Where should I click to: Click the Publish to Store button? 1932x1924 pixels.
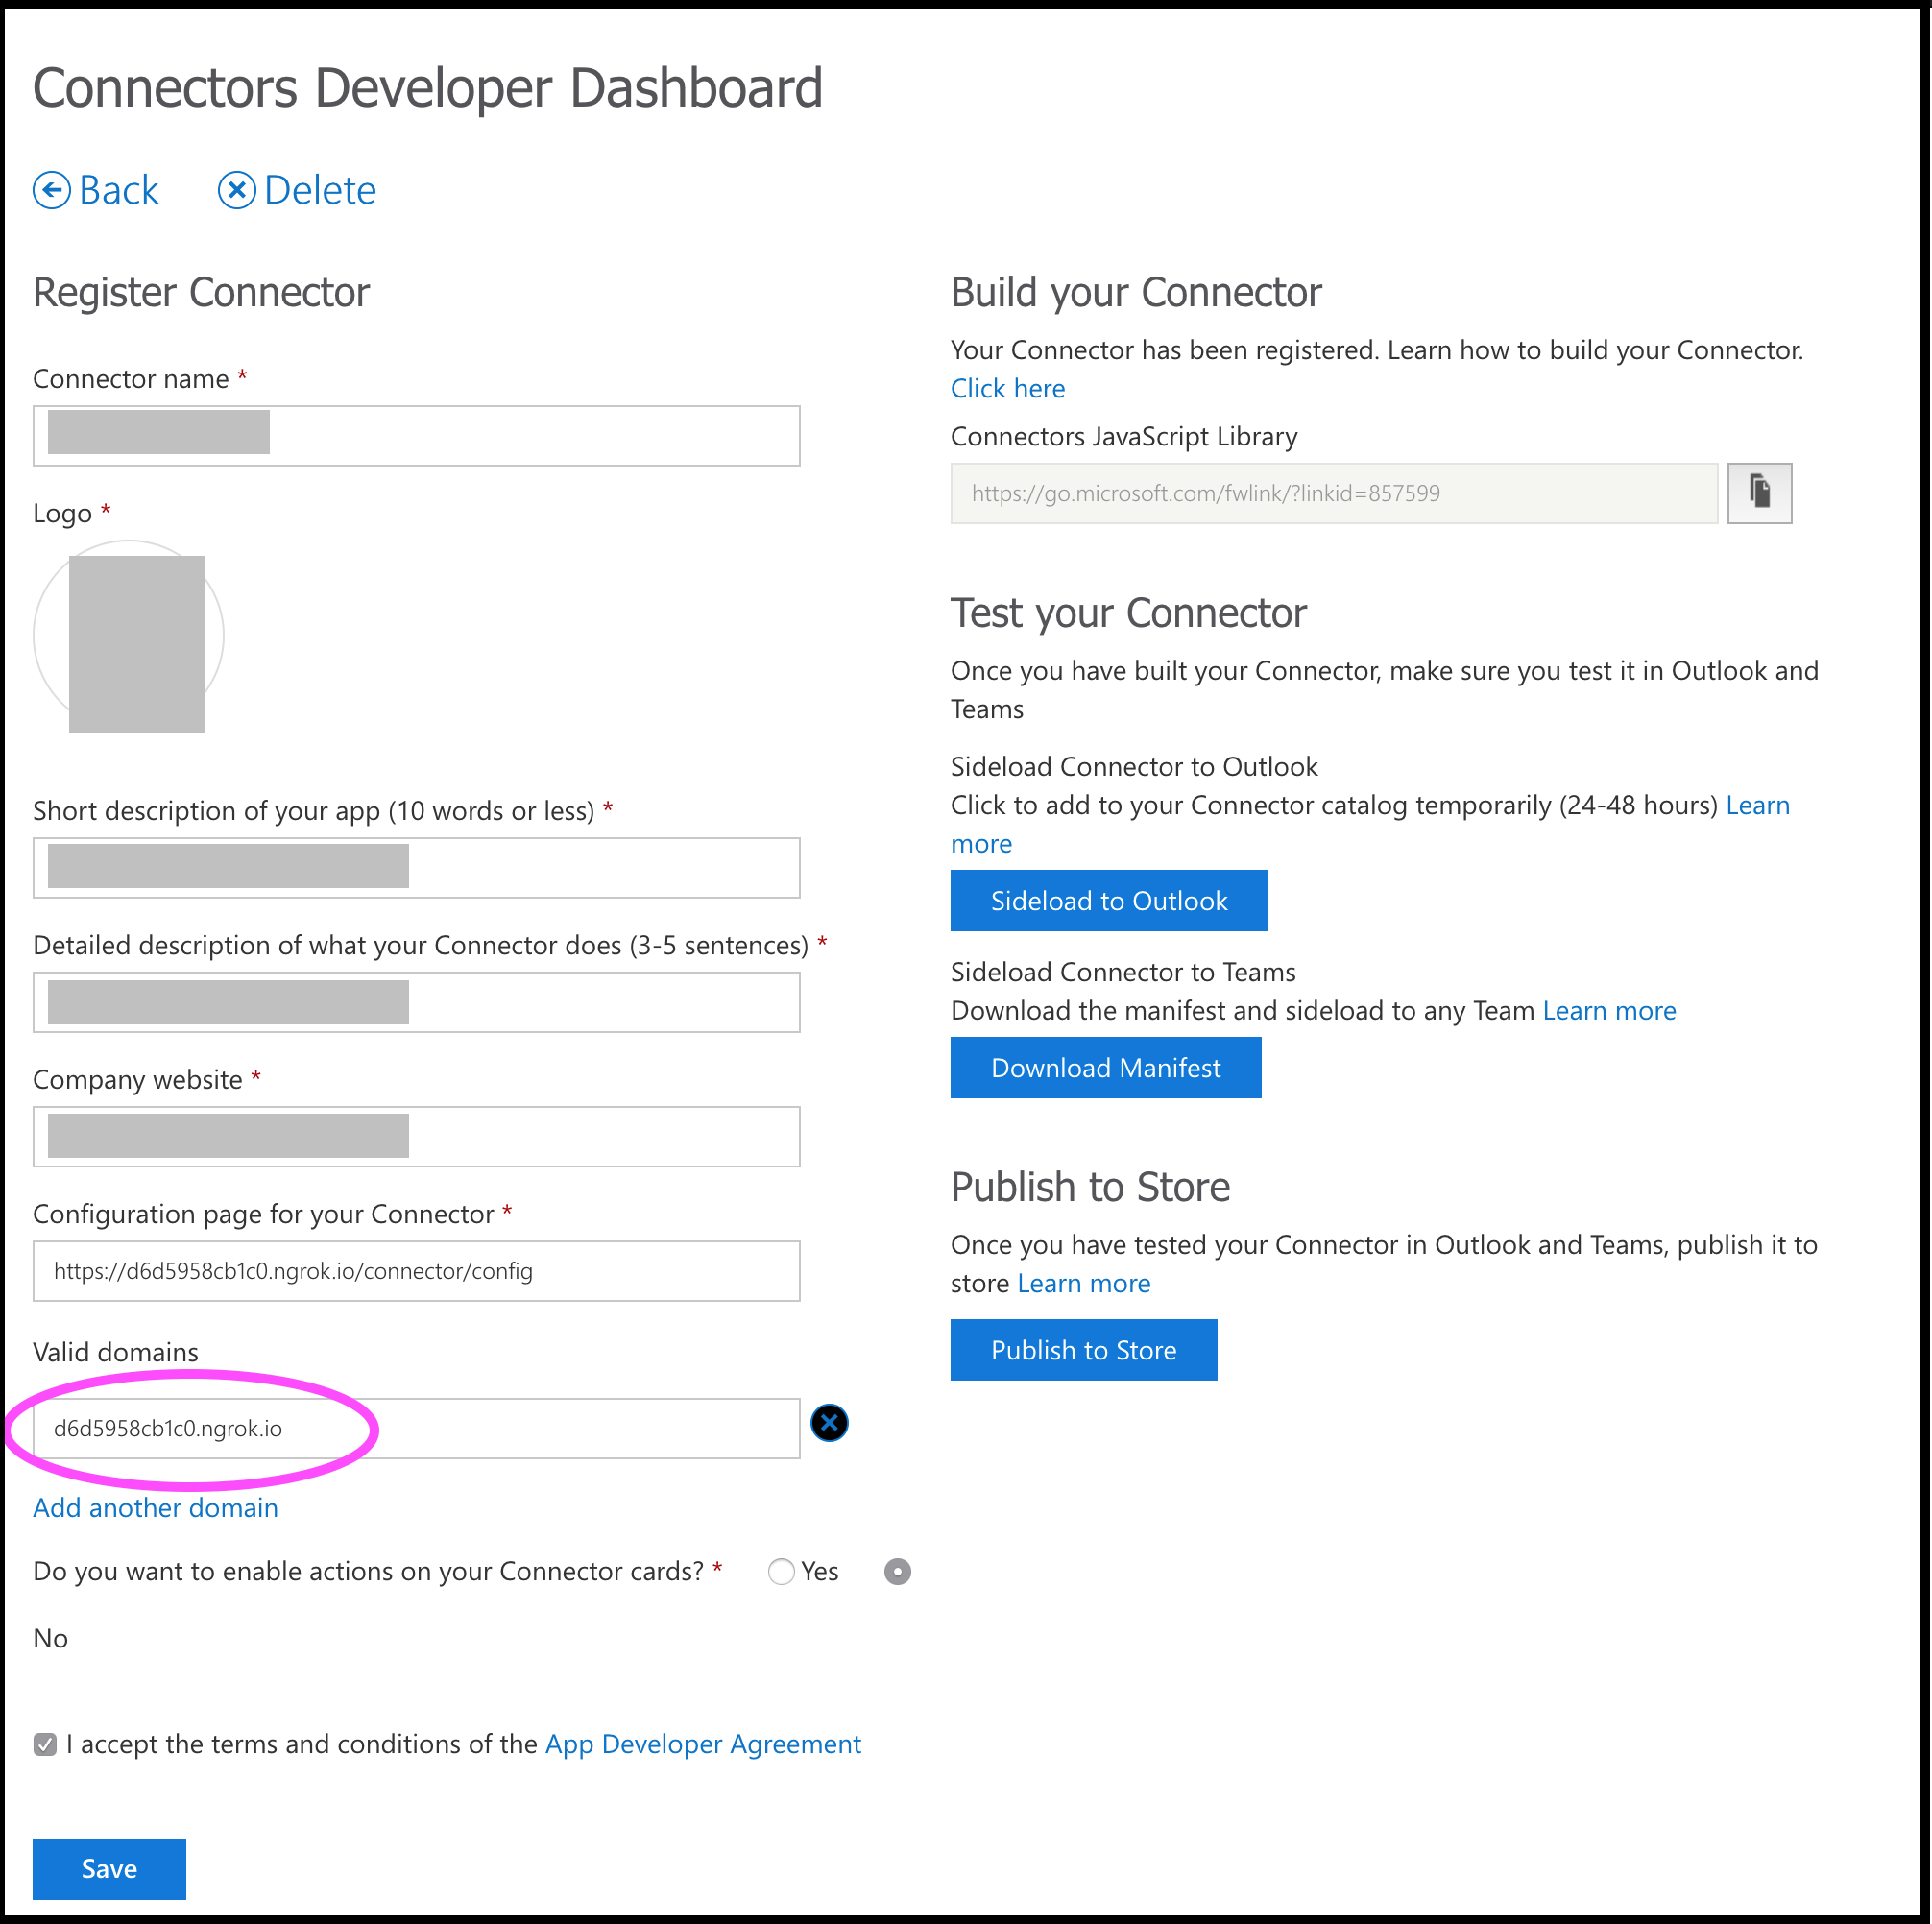tap(1083, 1349)
